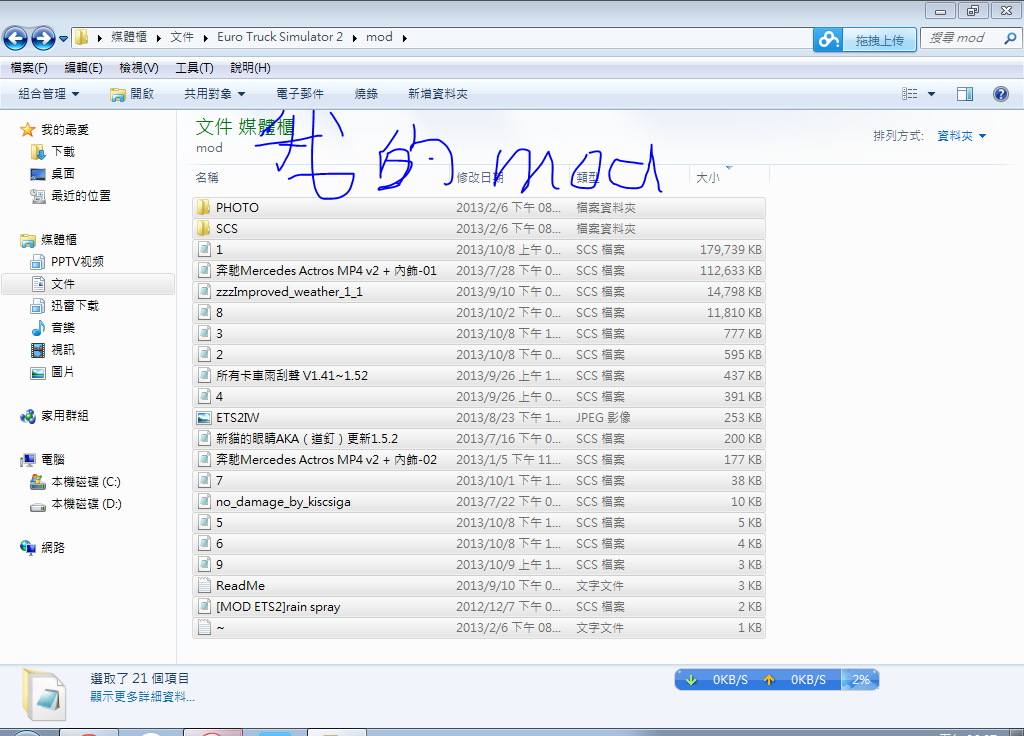
Task: Click the 顯示更多詳細資料 link
Action: click(142, 697)
